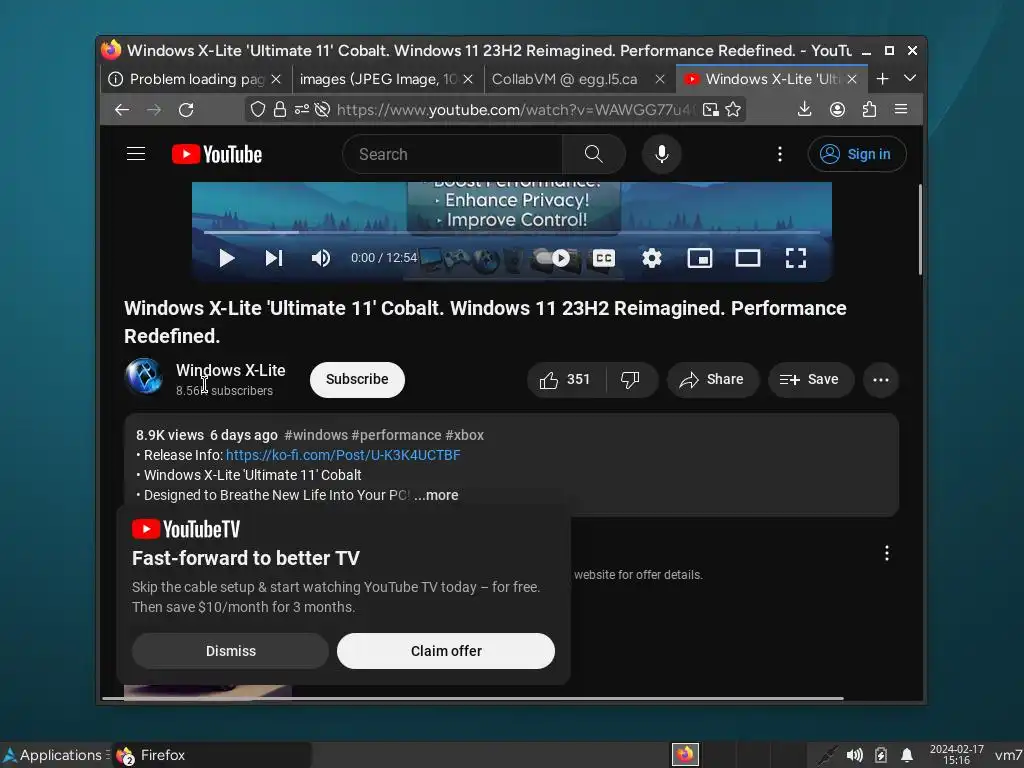Open picture-in-picture icon in address bar
This screenshot has height=768, width=1024.
click(x=711, y=110)
